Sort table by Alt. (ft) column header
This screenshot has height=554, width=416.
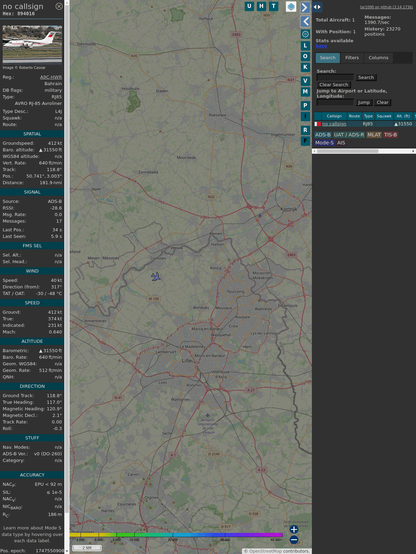(x=403, y=116)
